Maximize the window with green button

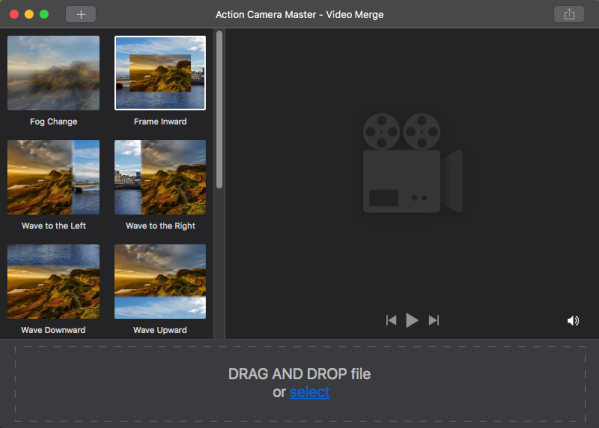click(x=44, y=15)
